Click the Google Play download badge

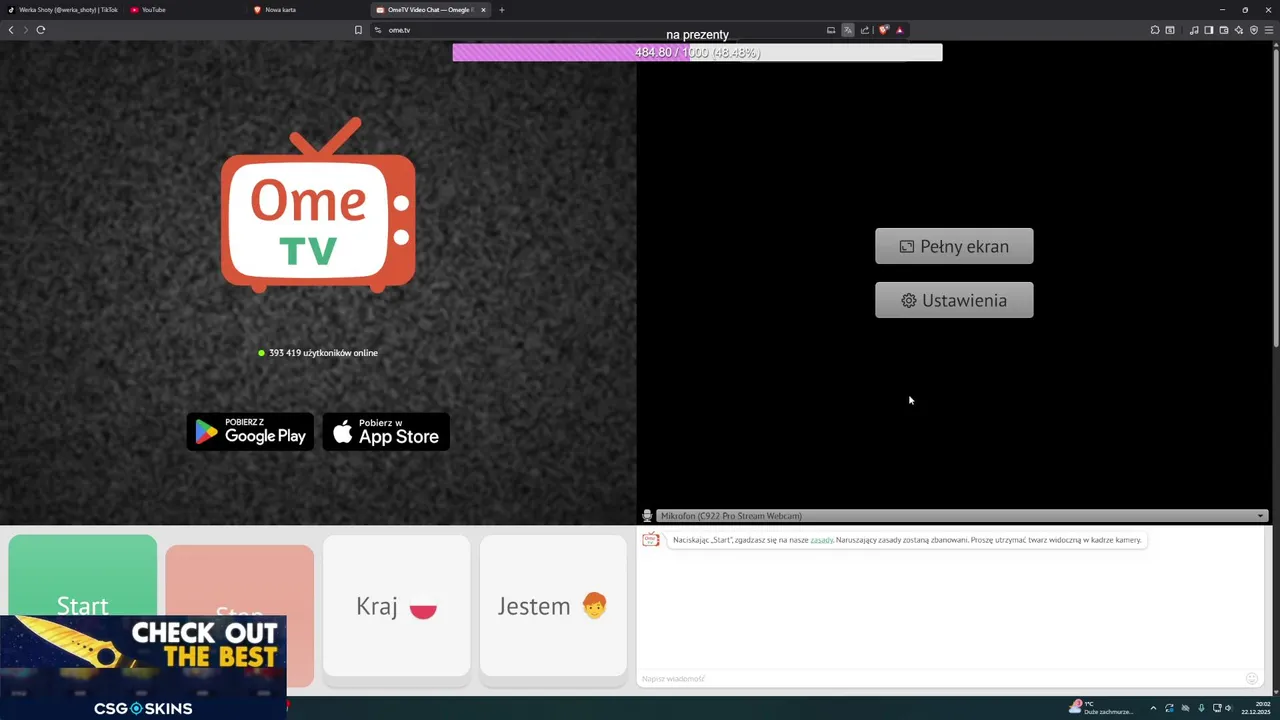click(x=250, y=432)
